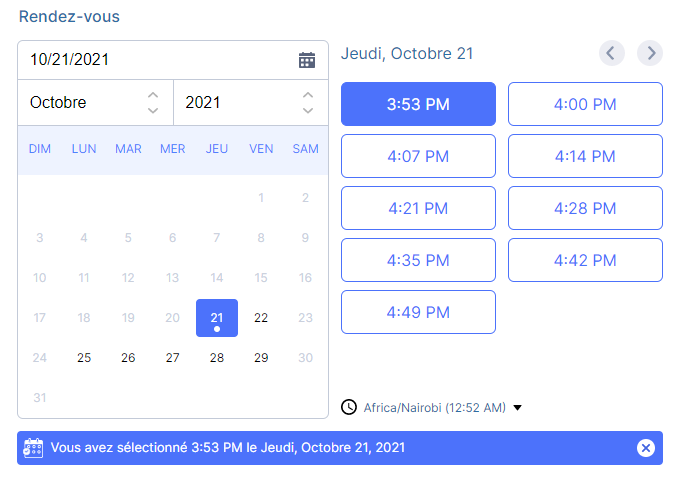
Task: Select the 4:00 PM time slot
Action: 585,104
